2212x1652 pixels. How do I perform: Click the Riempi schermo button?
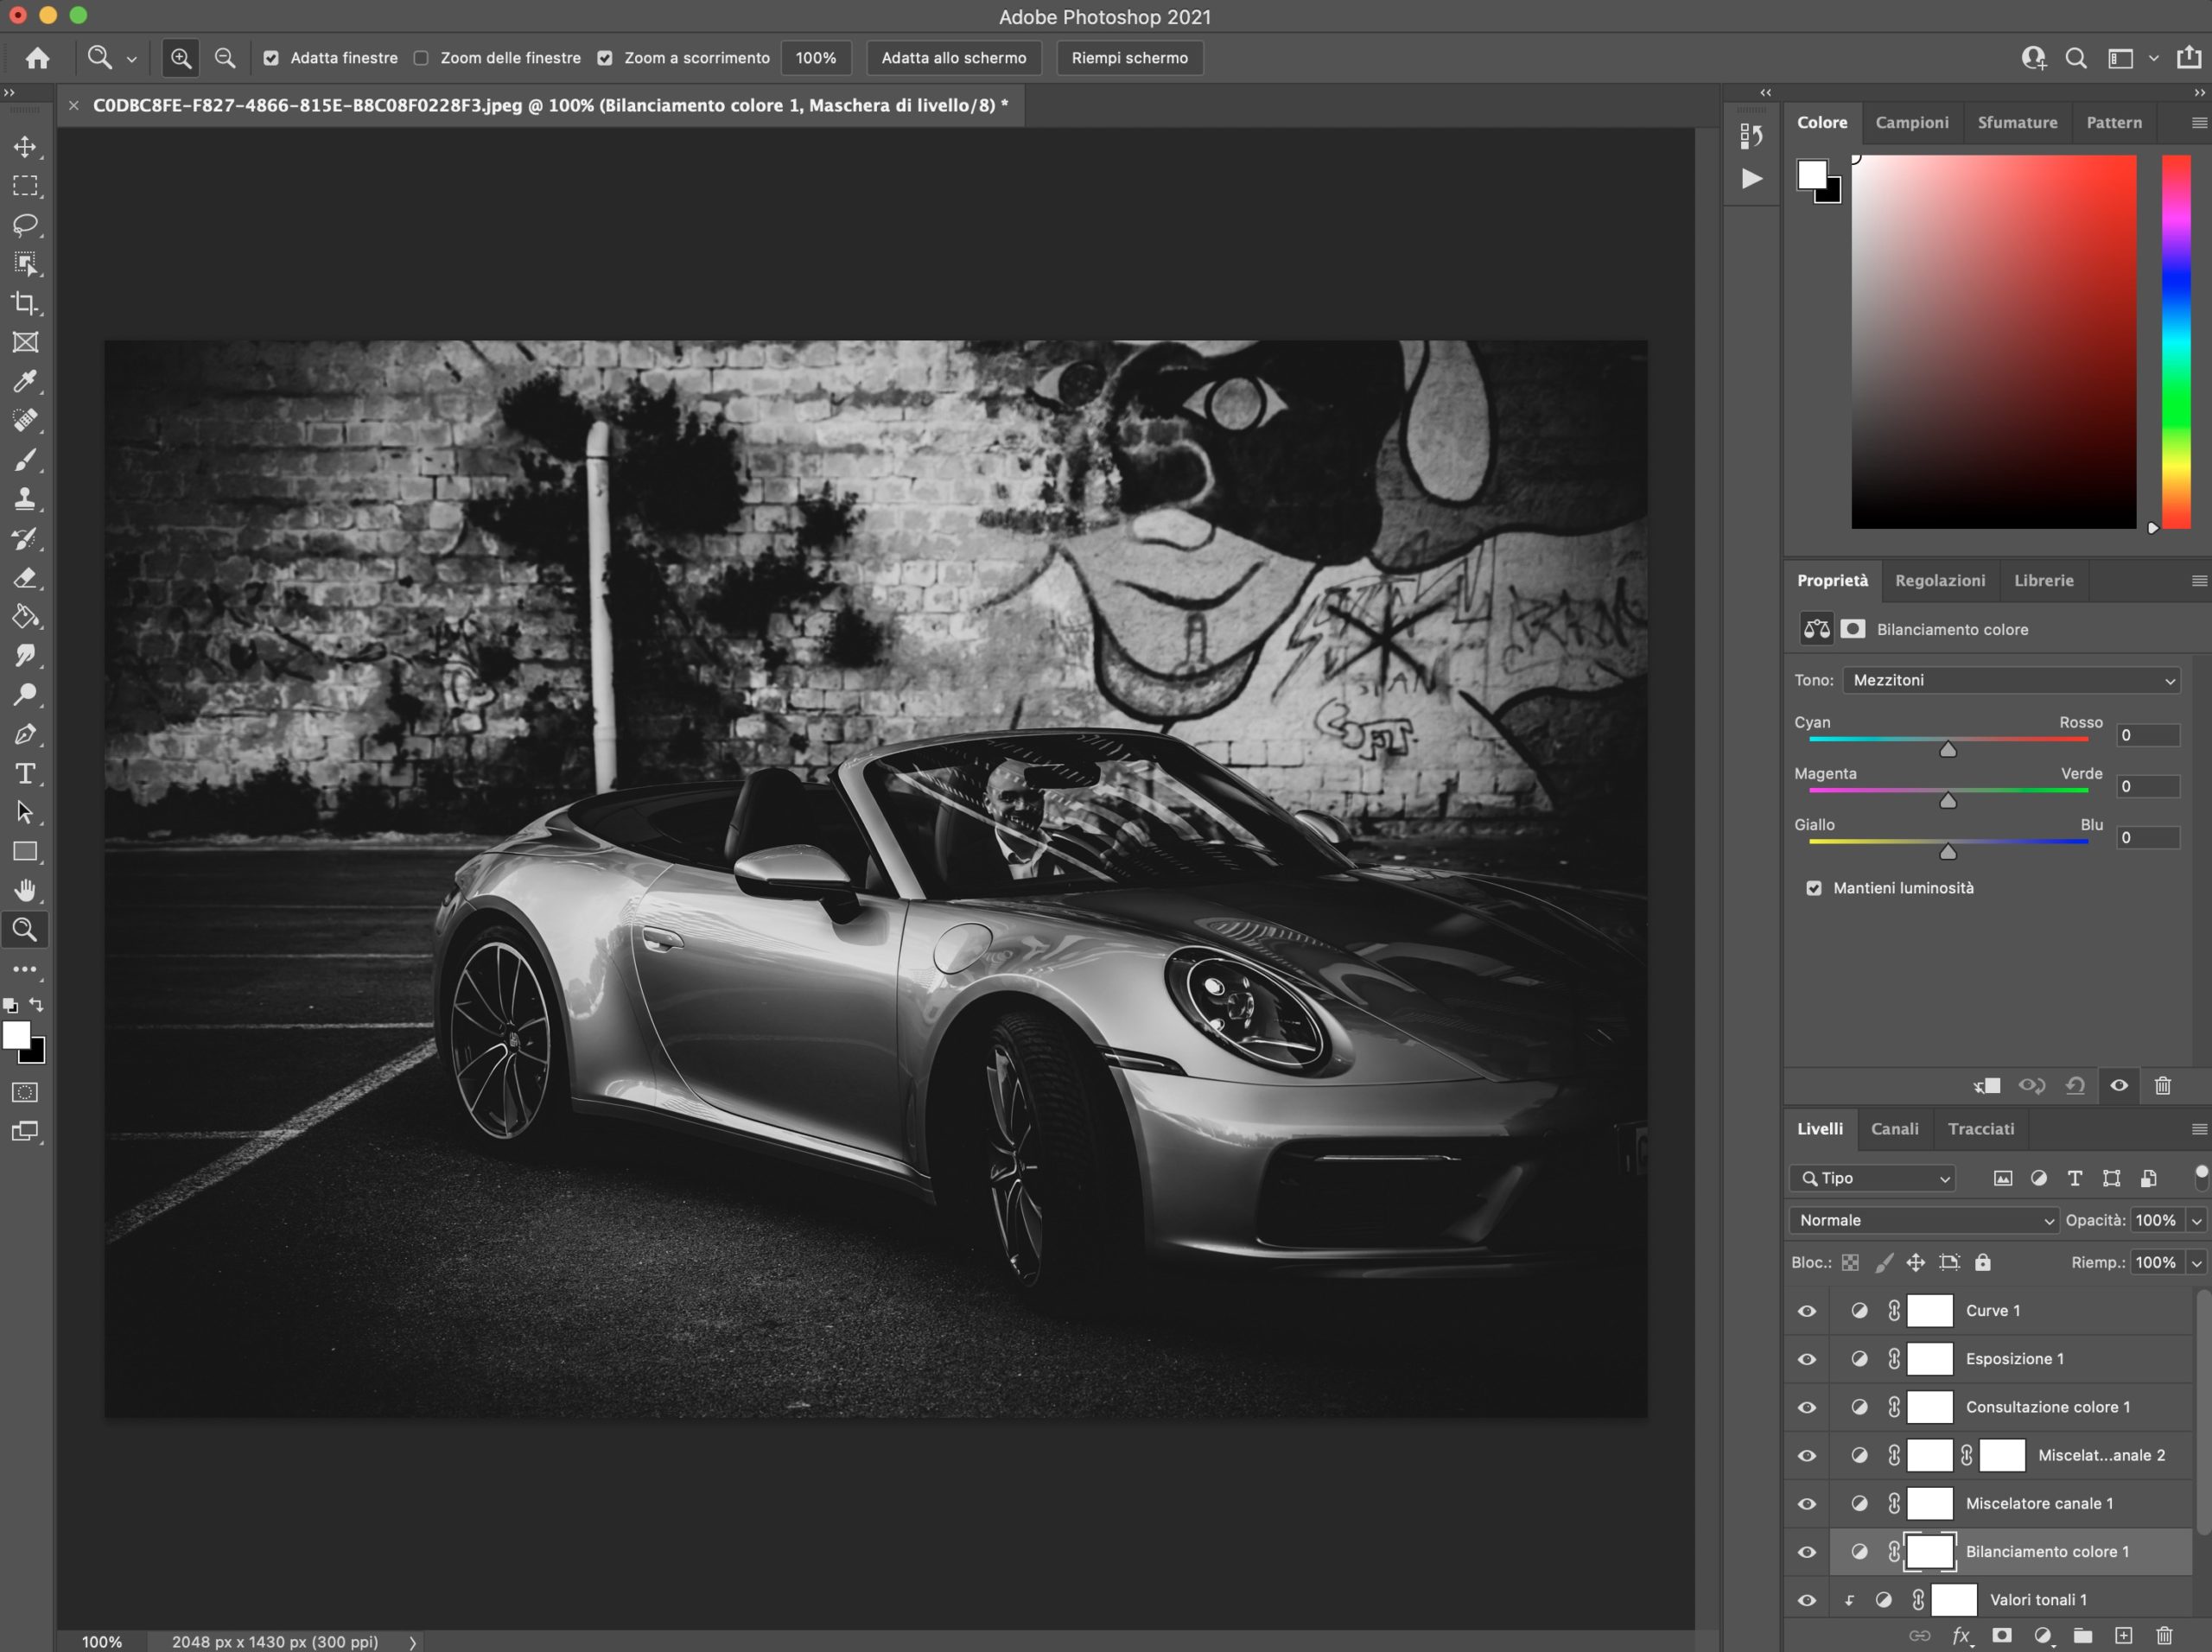(x=1129, y=57)
